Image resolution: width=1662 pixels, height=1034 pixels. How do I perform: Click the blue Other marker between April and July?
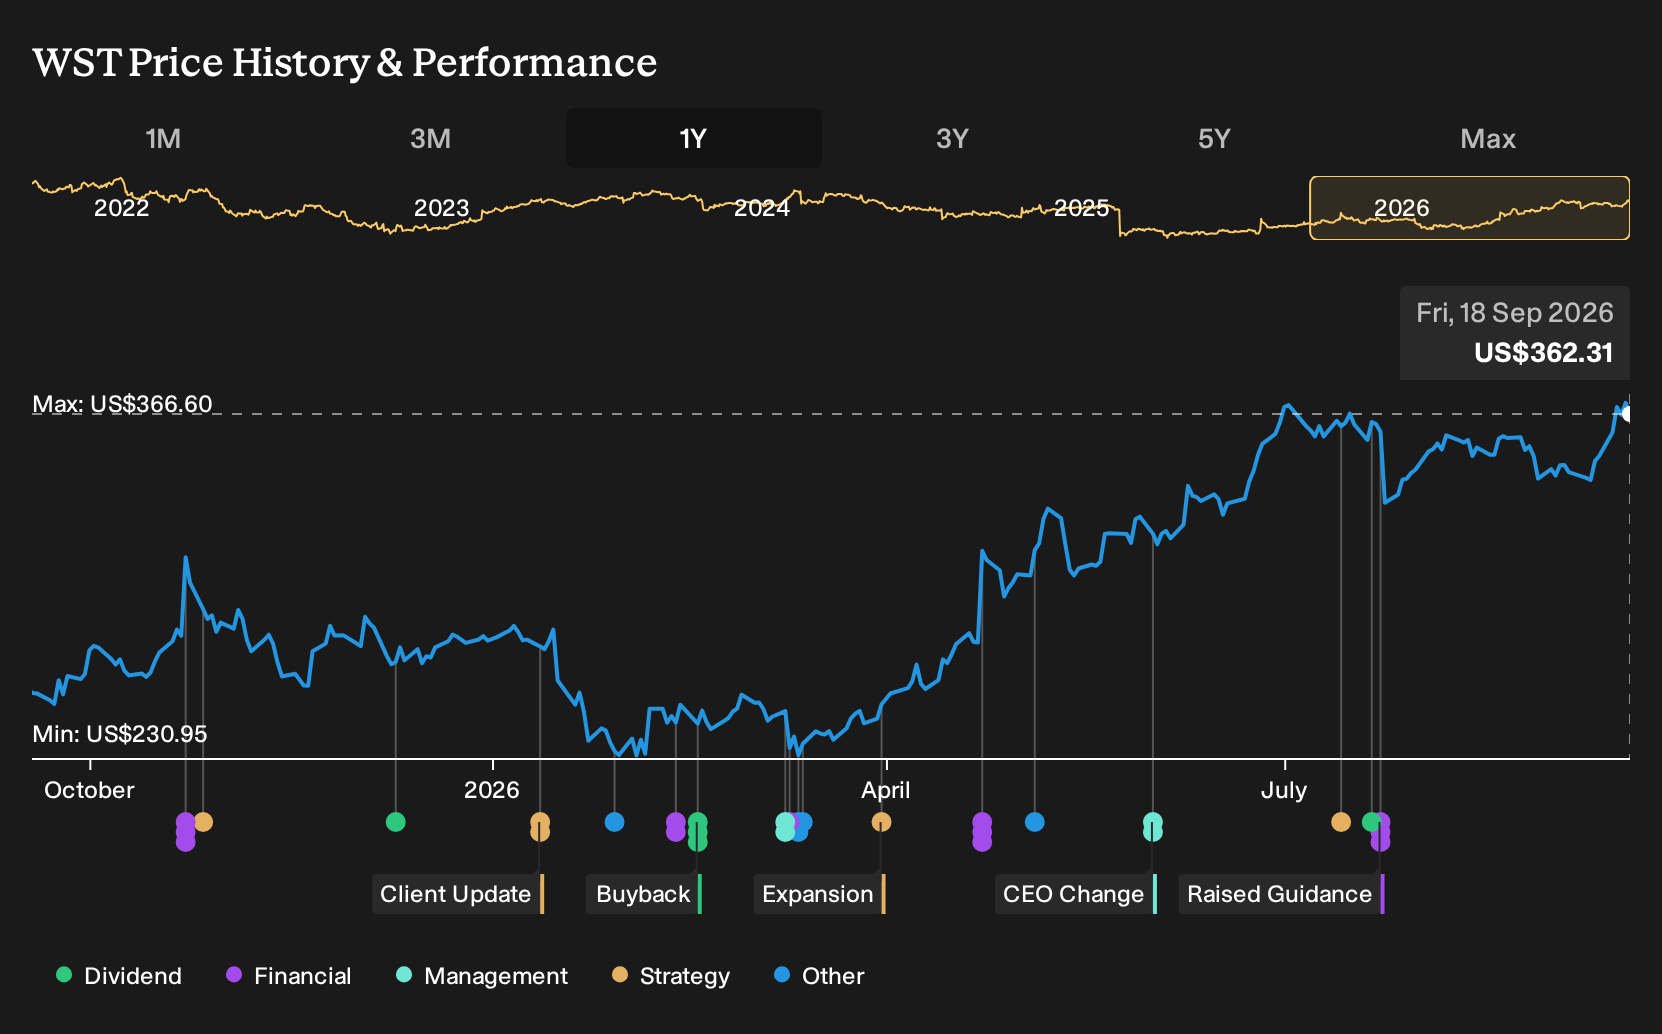click(x=1035, y=822)
